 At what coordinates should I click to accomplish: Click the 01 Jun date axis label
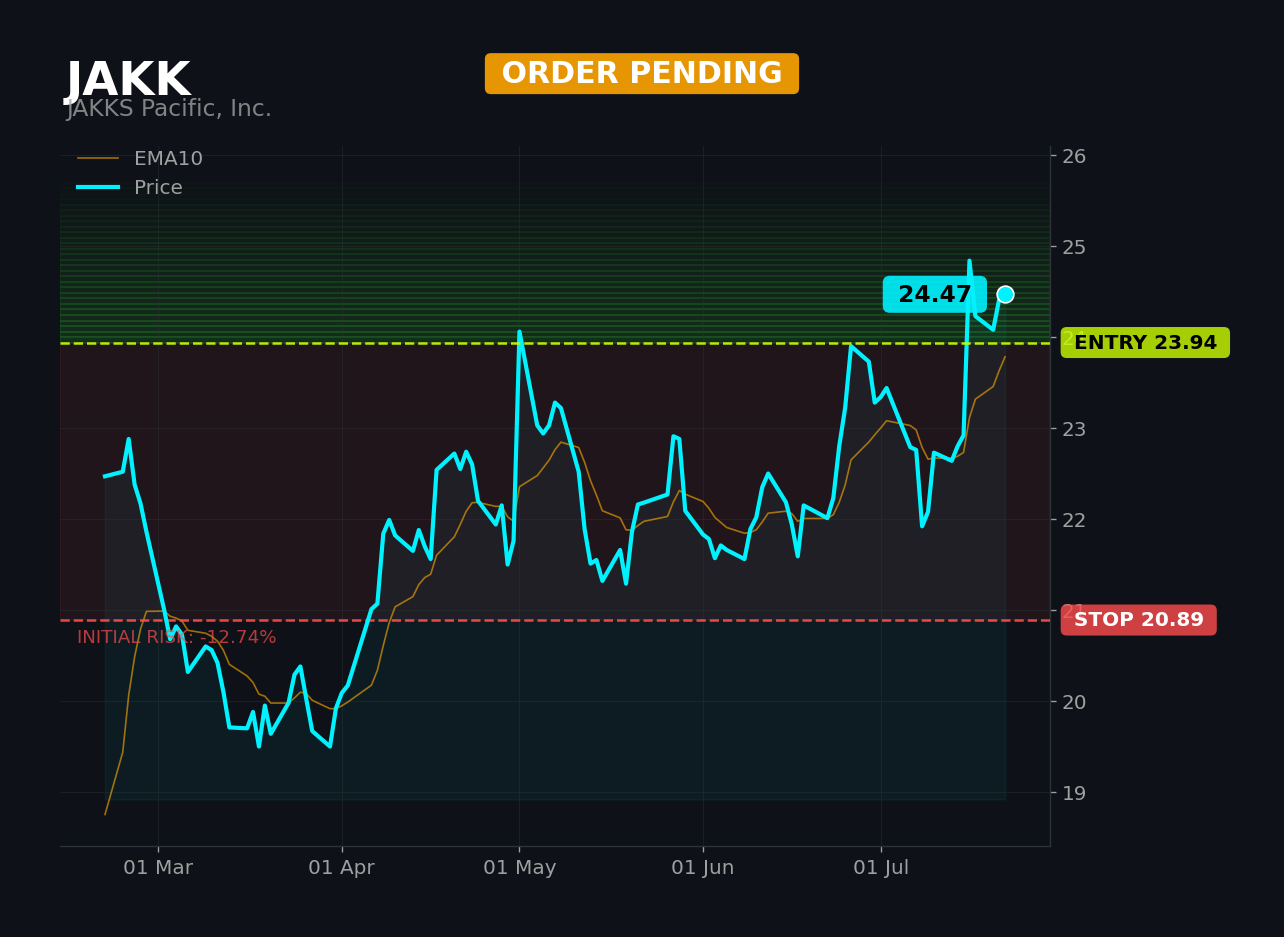703,868
